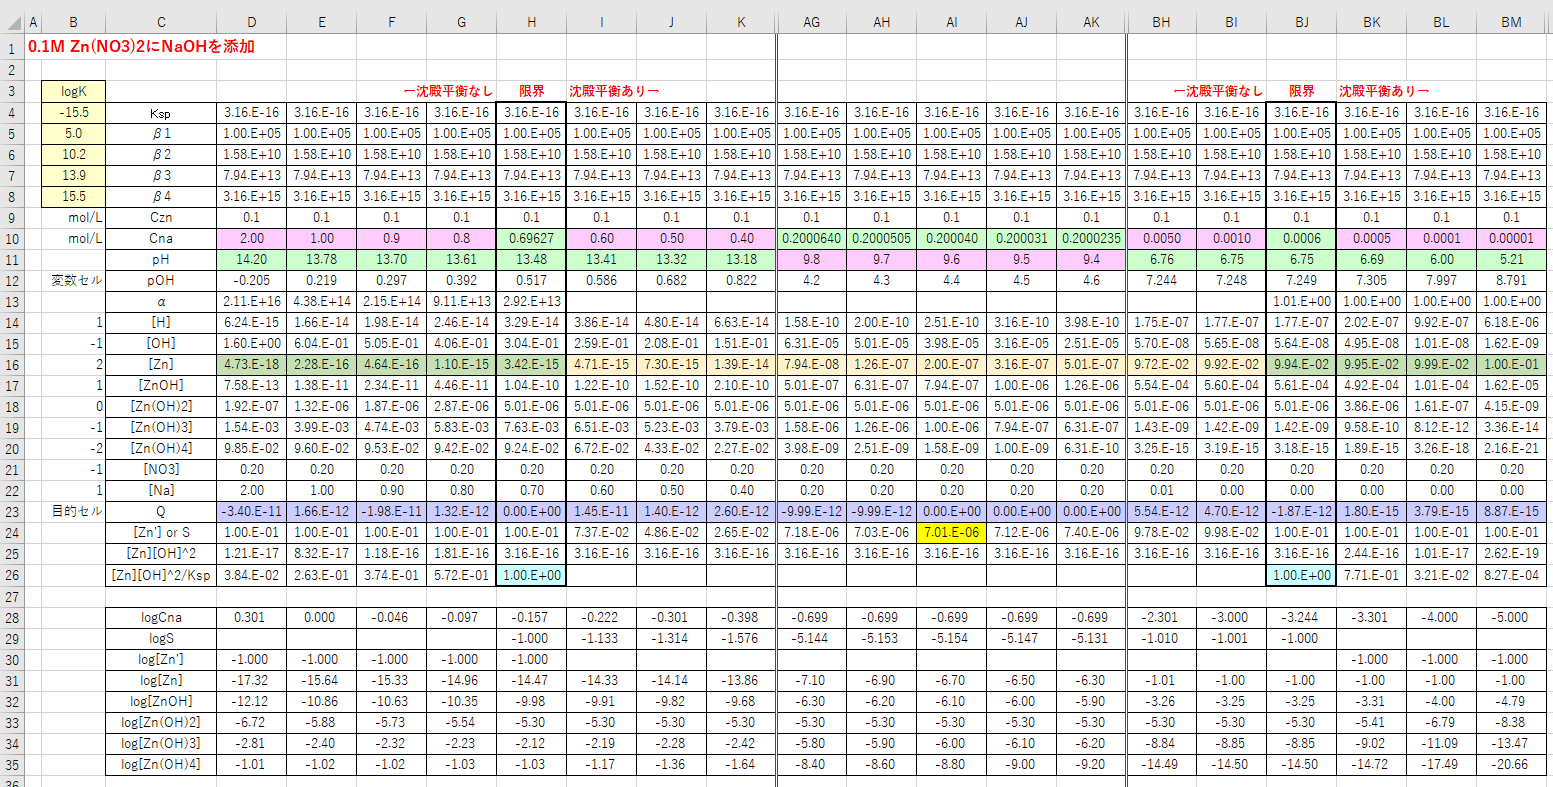Viewport: 1553px width, 787px height.
Task: Select the logCna row label
Action: pyautogui.click(x=161, y=617)
